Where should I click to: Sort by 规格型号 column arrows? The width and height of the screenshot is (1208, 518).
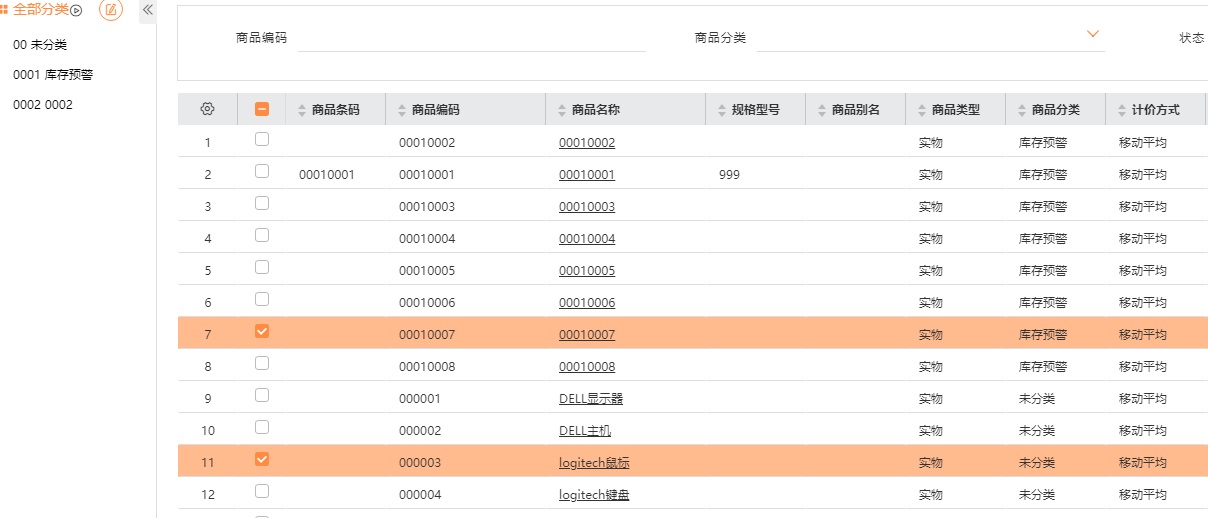point(723,110)
